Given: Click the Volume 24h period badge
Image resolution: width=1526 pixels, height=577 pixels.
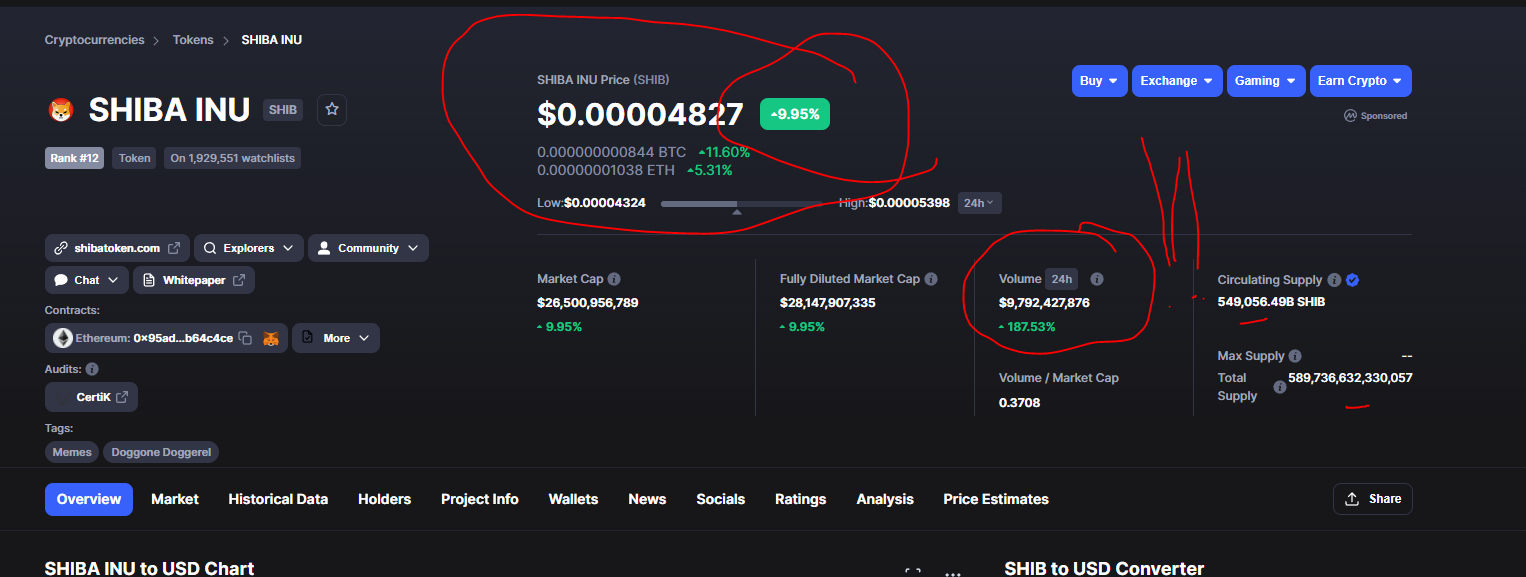Looking at the screenshot, I should click(x=1062, y=280).
